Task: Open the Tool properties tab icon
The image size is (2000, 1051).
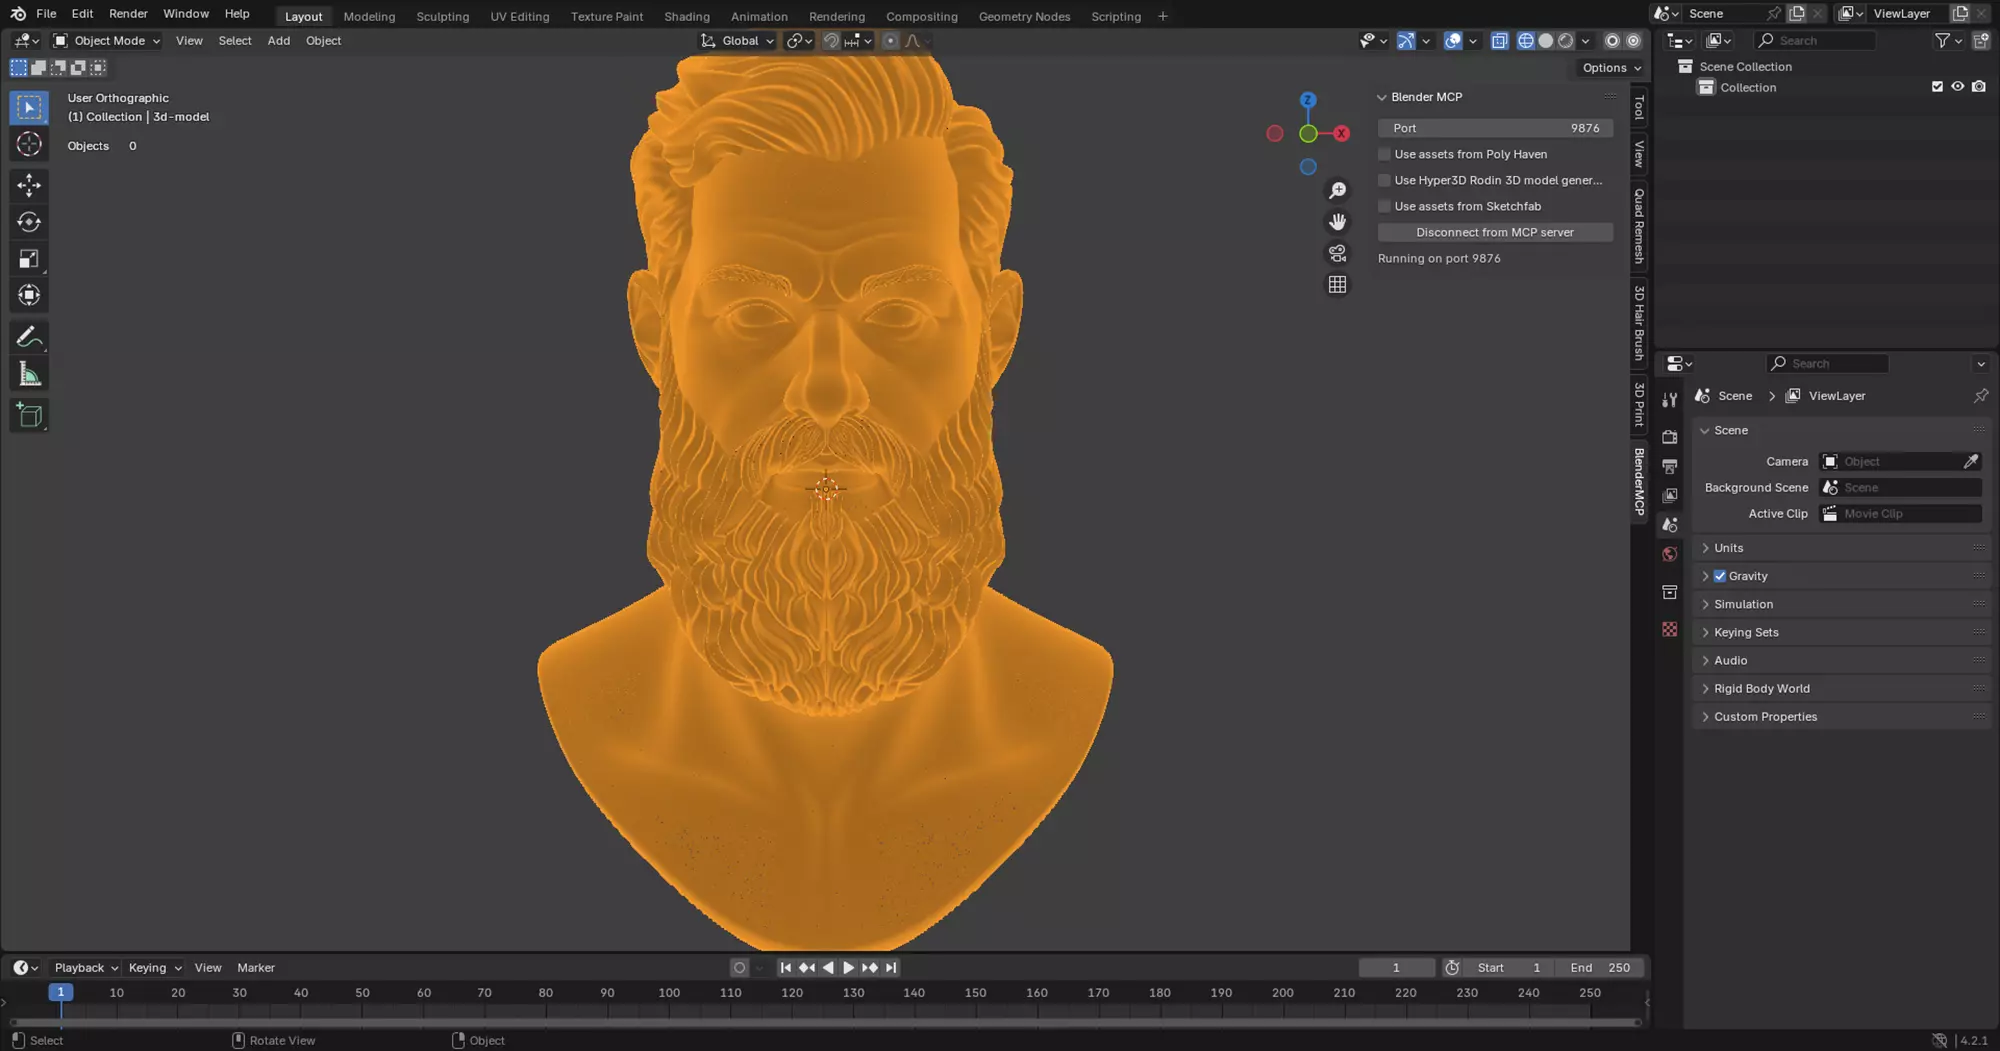Action: pyautogui.click(x=1669, y=400)
